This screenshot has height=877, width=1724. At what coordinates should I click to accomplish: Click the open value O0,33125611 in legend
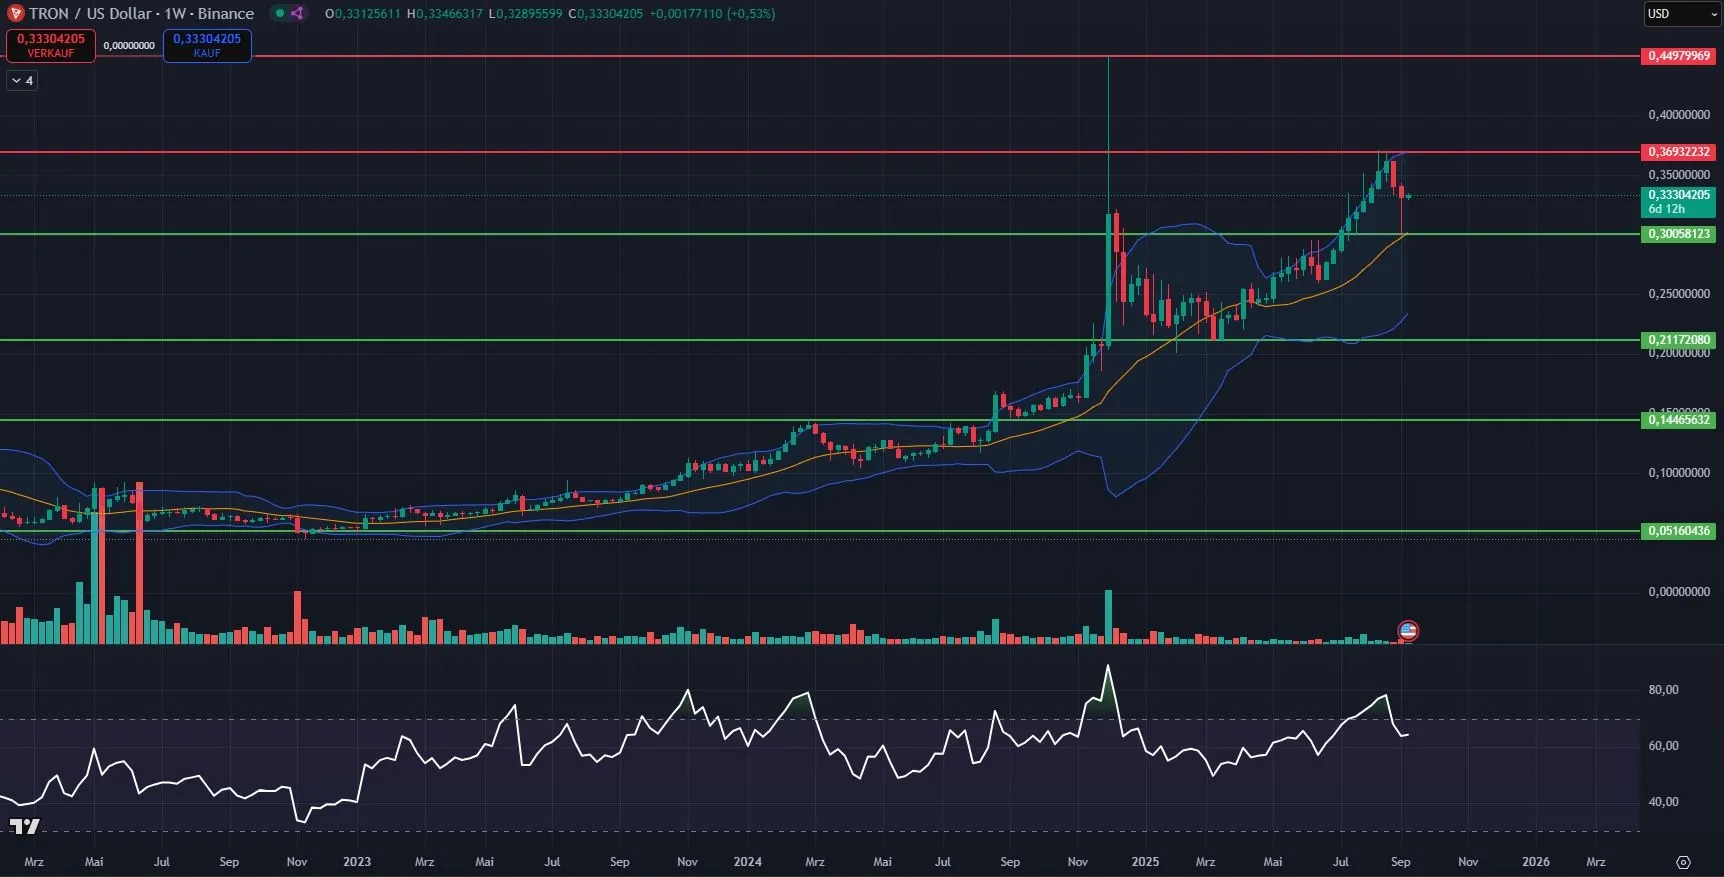click(362, 14)
